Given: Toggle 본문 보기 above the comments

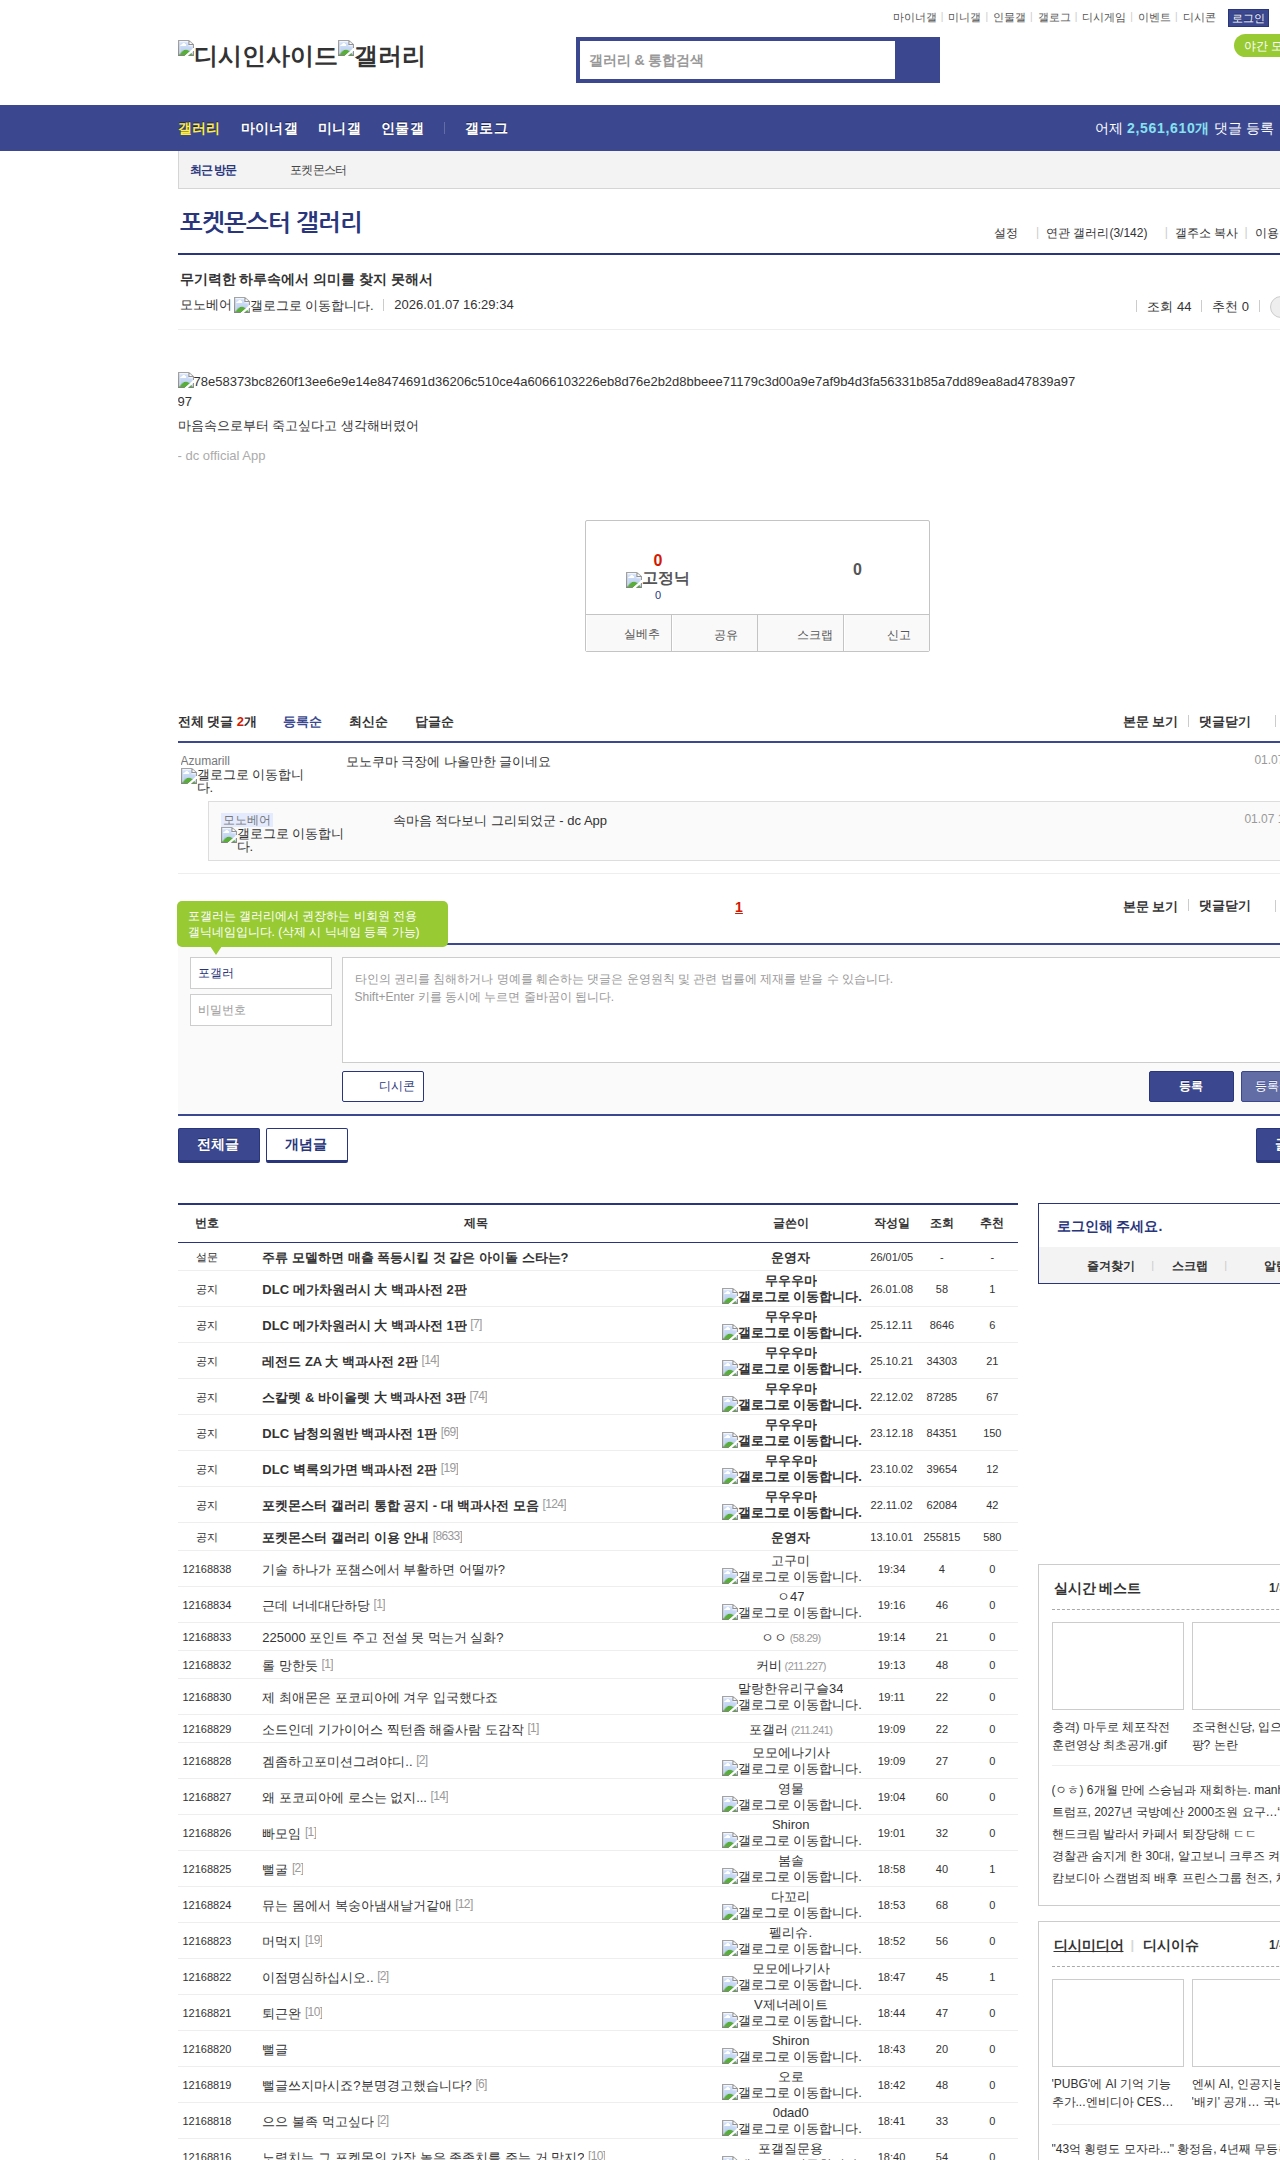Looking at the screenshot, I should pyautogui.click(x=1149, y=722).
